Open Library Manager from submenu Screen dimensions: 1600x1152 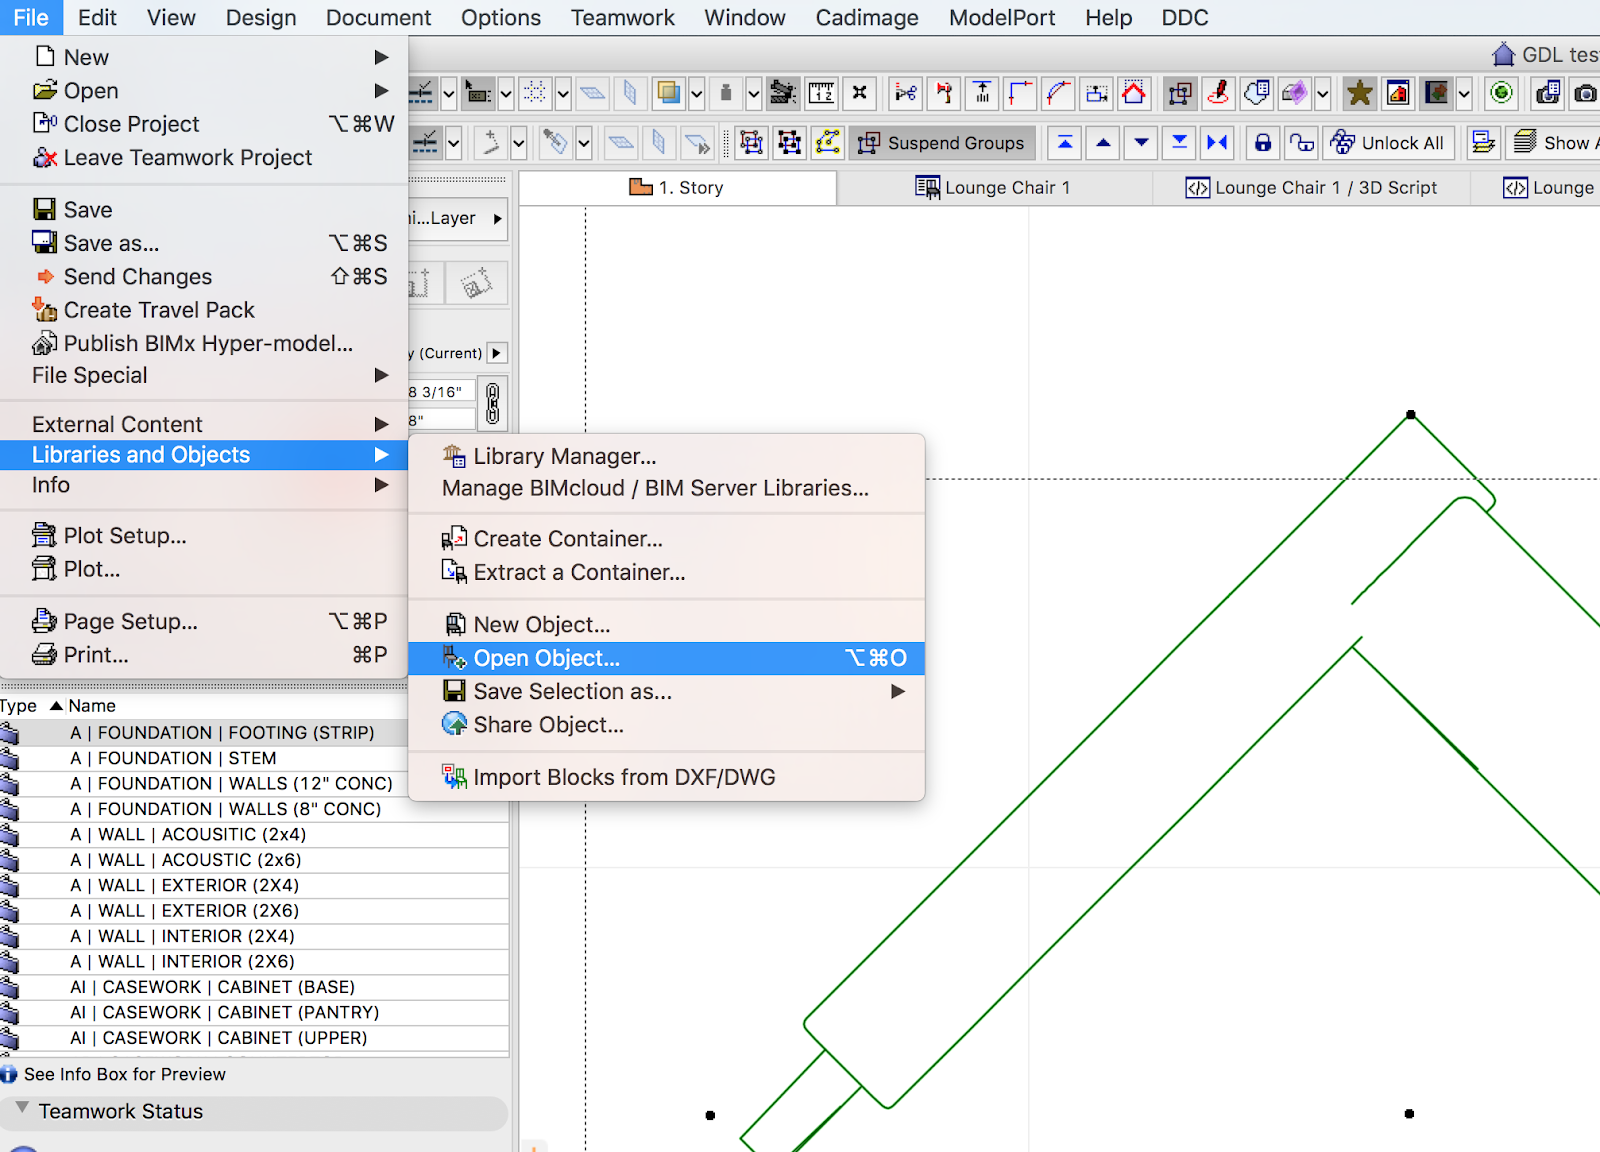click(x=564, y=456)
